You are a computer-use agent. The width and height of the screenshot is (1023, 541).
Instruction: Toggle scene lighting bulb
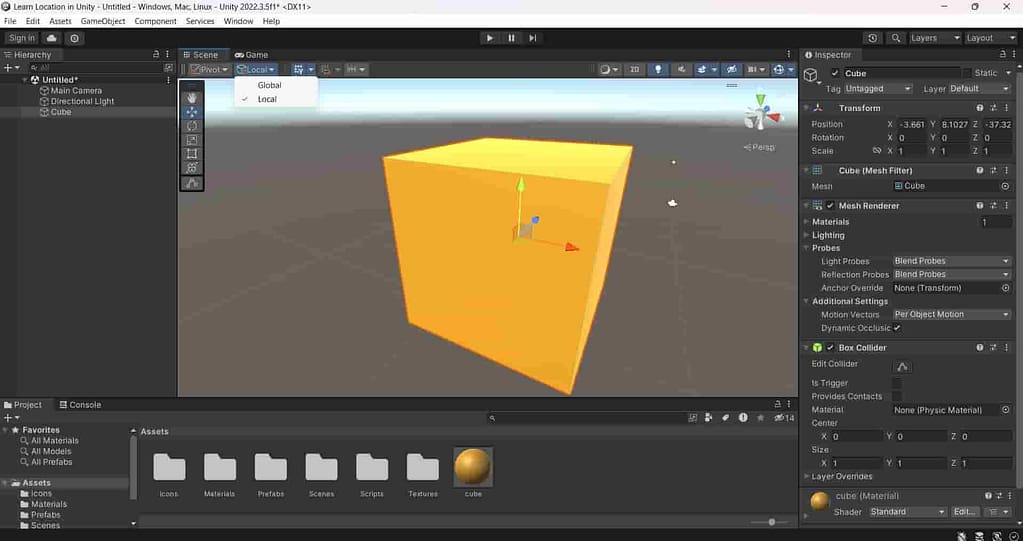(658, 69)
